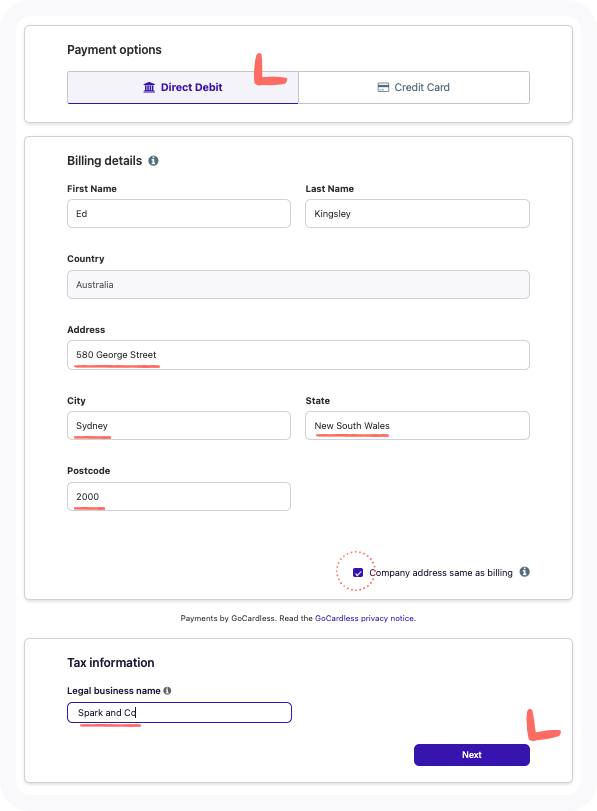
Task: Focus the First Name field
Action: pos(179,214)
